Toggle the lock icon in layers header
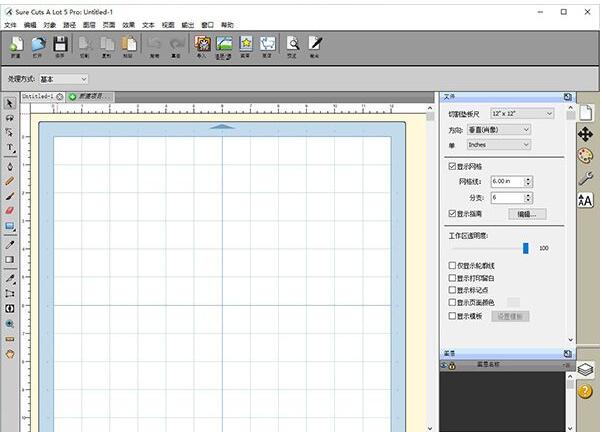This screenshot has width=602, height=432. coord(452,366)
